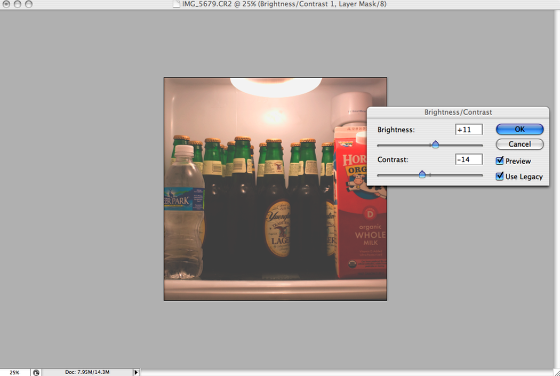Click the Brightness slider handle
This screenshot has width=560, height=376.
pos(435,145)
